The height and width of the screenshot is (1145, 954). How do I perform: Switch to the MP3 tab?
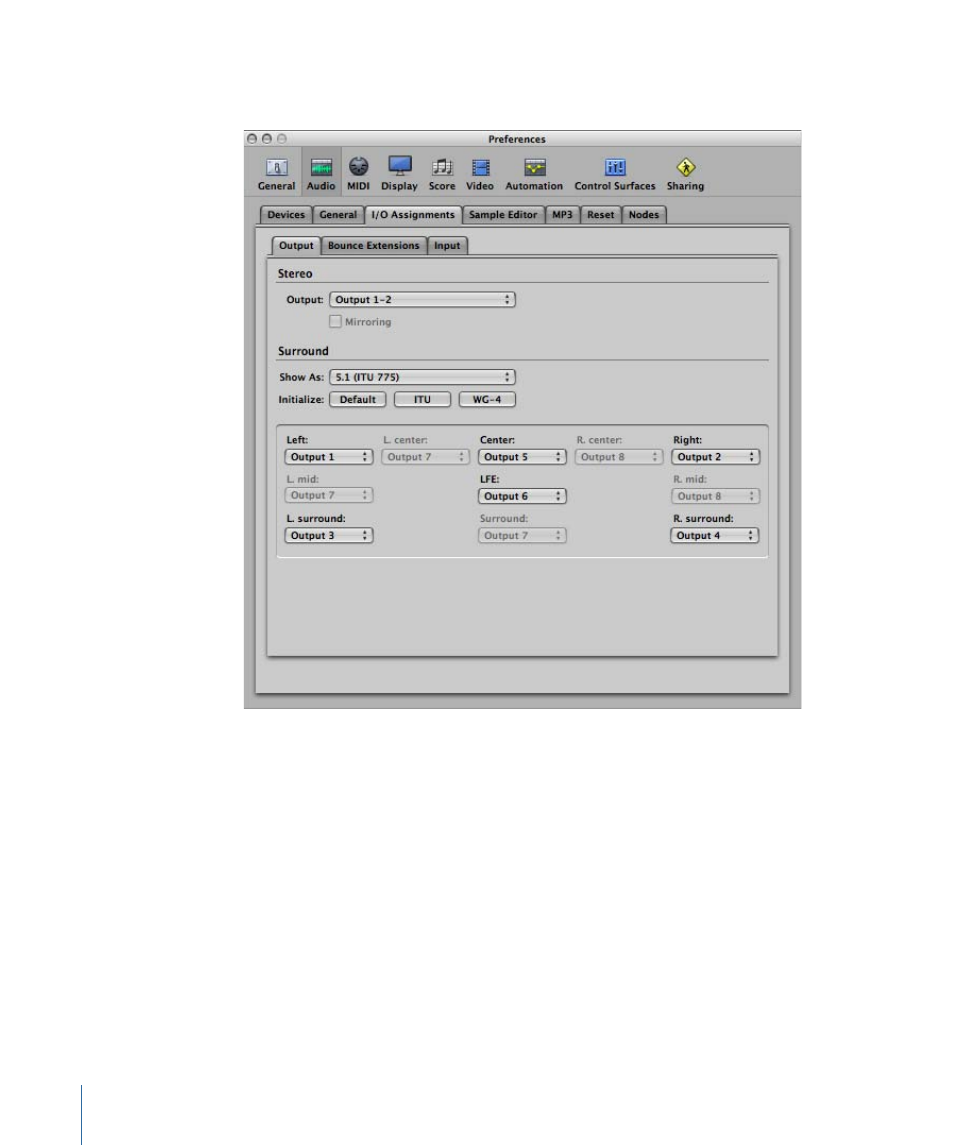pyautogui.click(x=562, y=215)
